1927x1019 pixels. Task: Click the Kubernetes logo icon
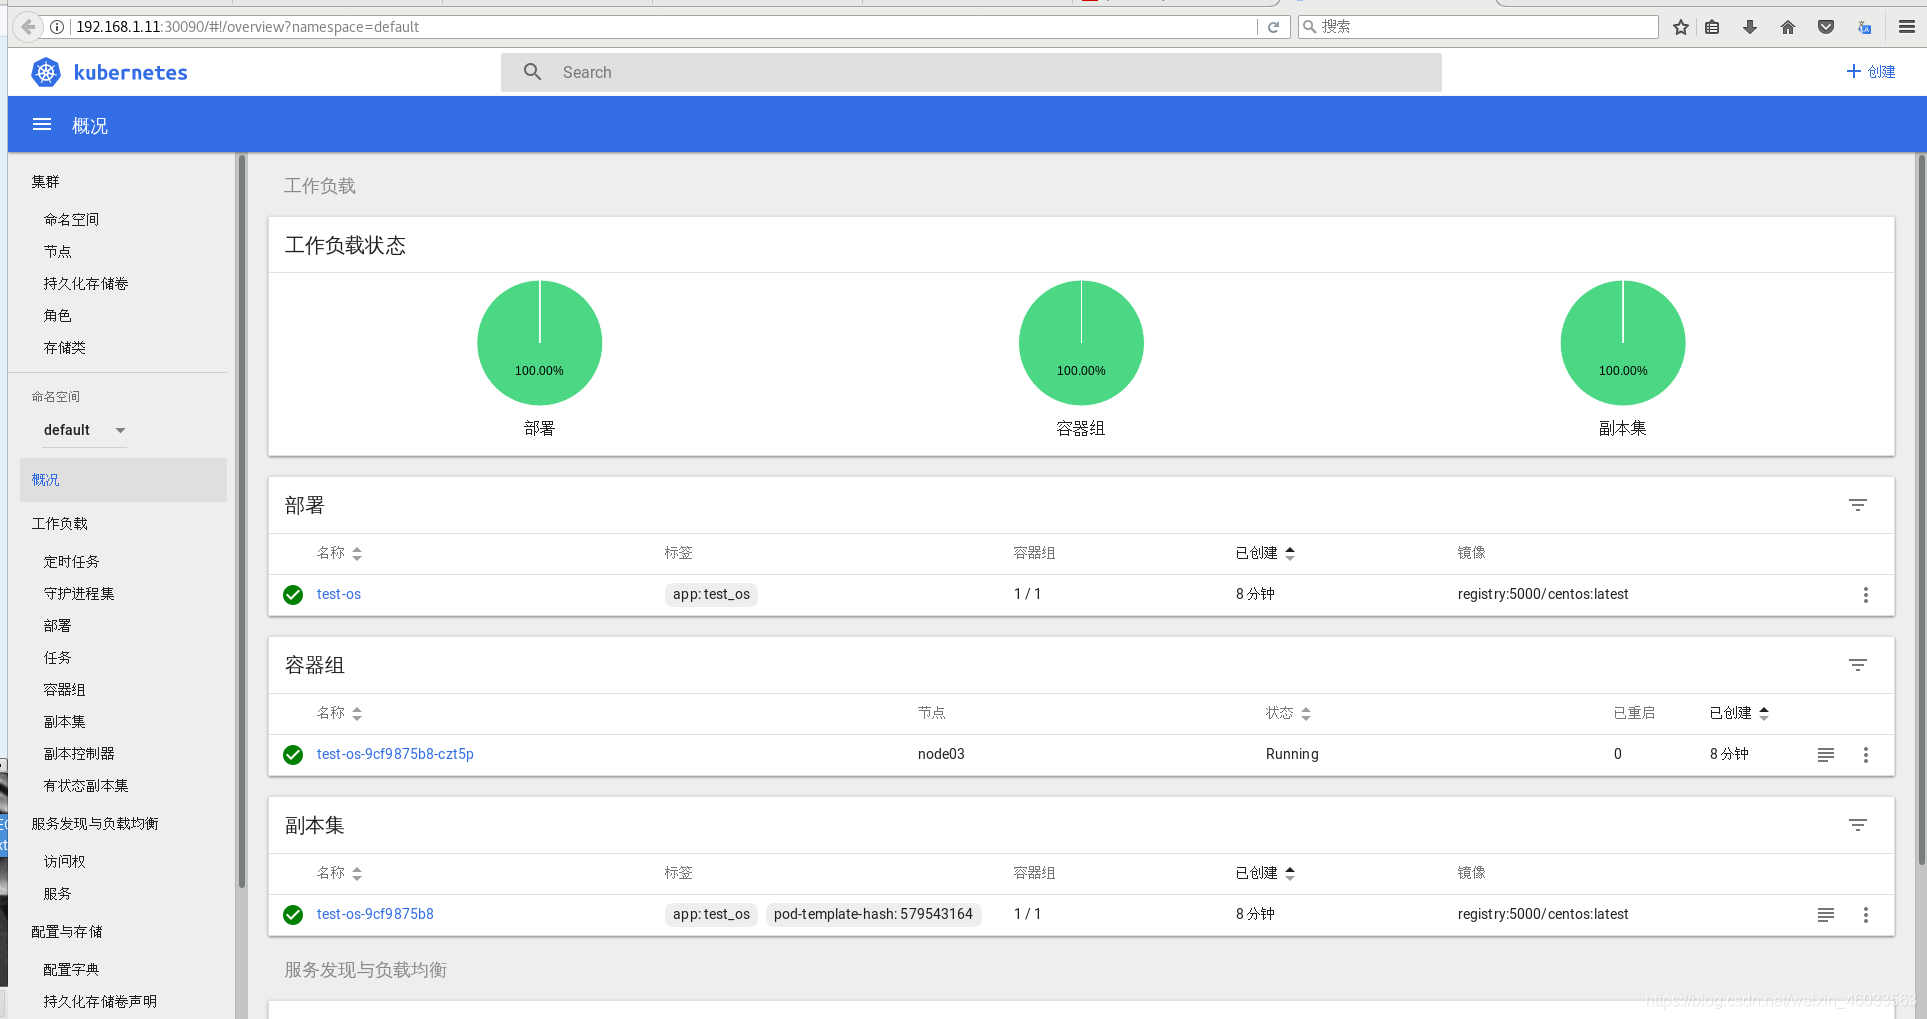tap(46, 72)
